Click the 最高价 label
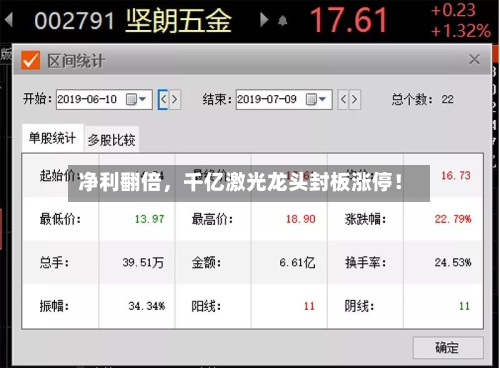 coord(212,219)
